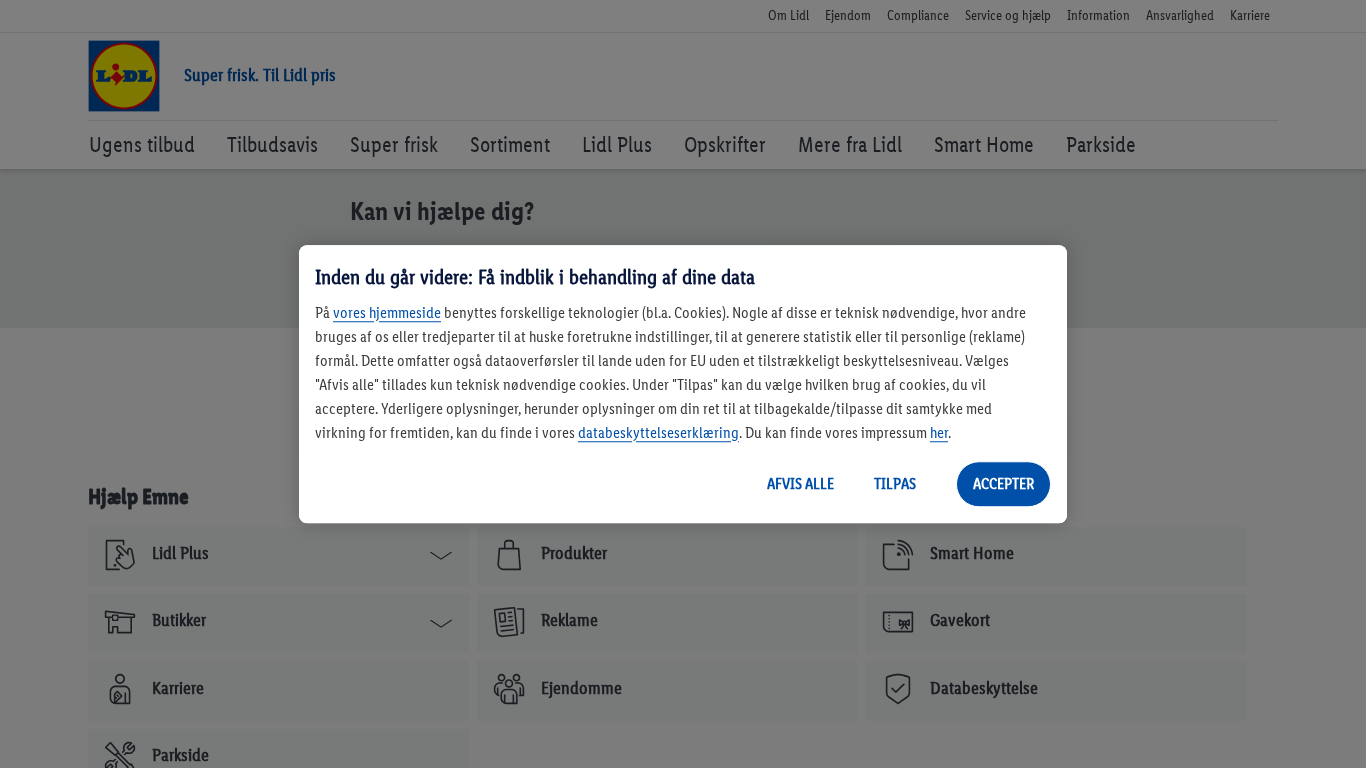Viewport: 1366px width, 768px height.
Task: Click the Databeskyttelse shield icon
Action: point(898,689)
